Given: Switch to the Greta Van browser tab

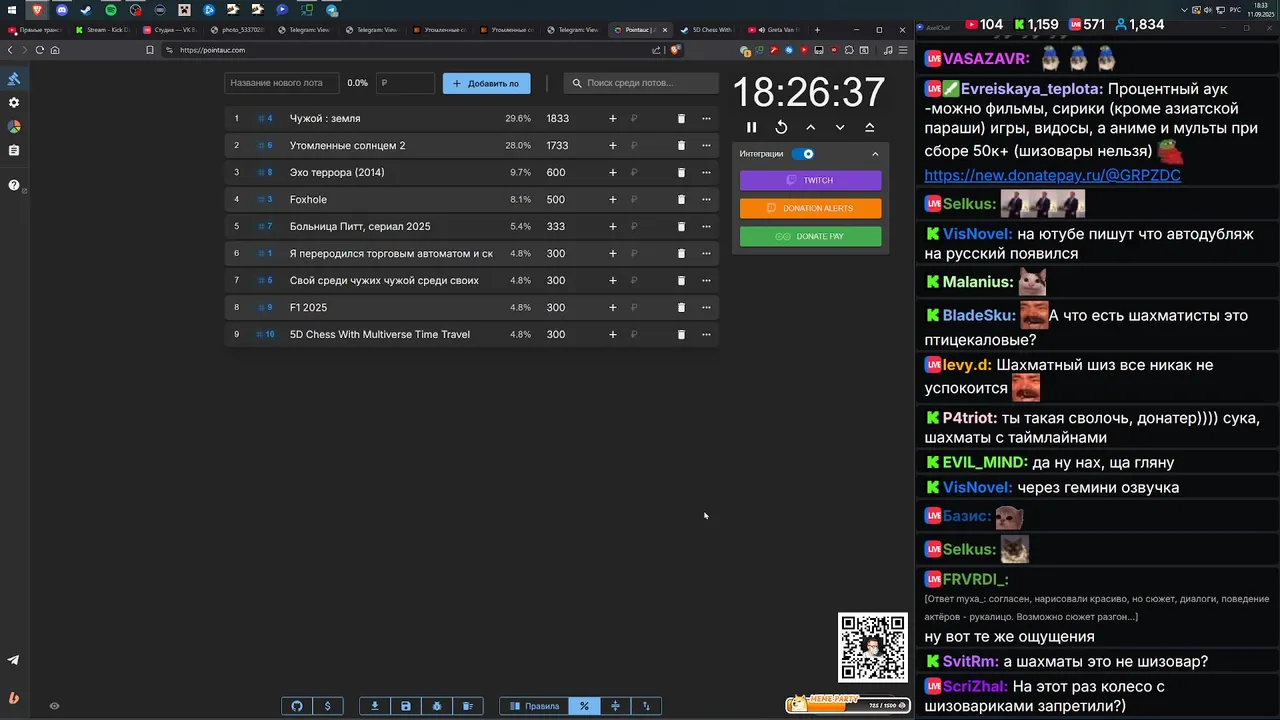Looking at the screenshot, I should (x=774, y=30).
